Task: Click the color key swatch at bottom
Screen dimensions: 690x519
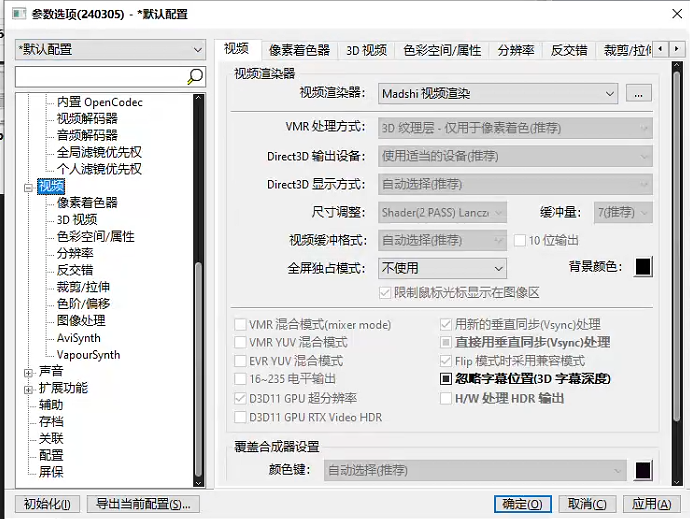Action: (x=643, y=470)
